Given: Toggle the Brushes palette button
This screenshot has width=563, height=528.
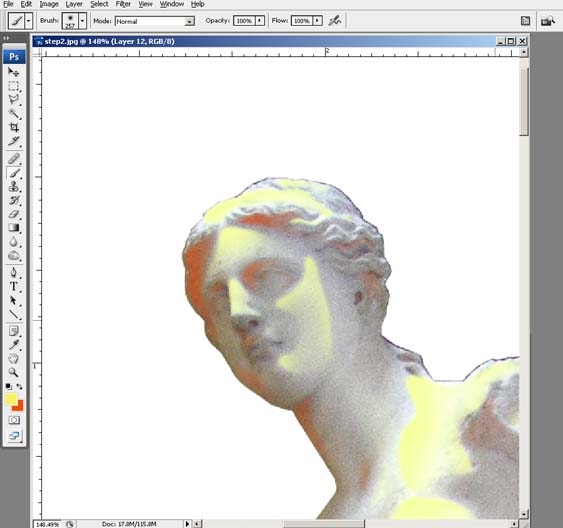Looking at the screenshot, I should coord(525,21).
